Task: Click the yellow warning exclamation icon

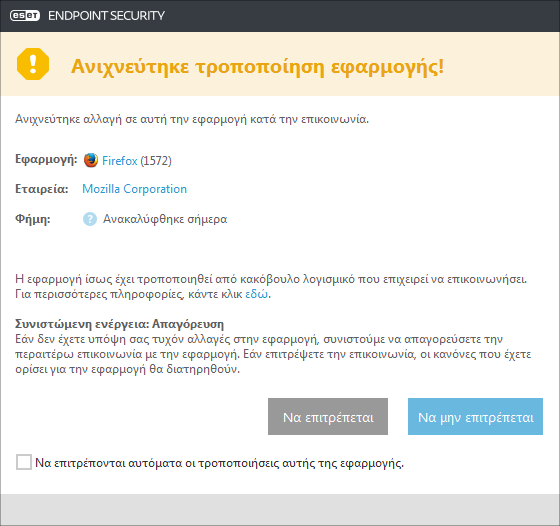Action: [33, 64]
